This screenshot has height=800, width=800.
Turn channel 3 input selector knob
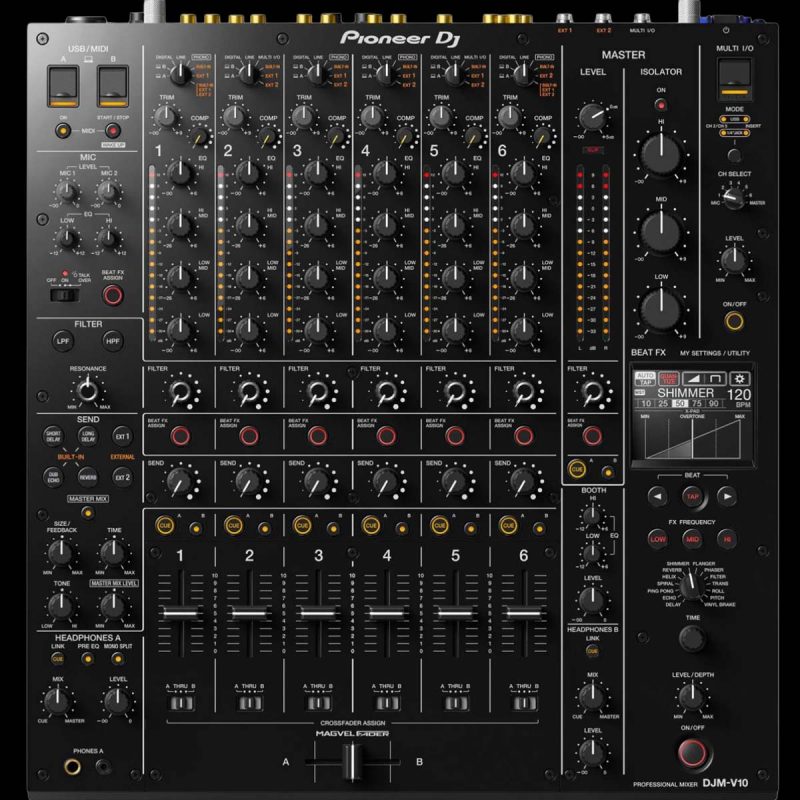point(317,74)
